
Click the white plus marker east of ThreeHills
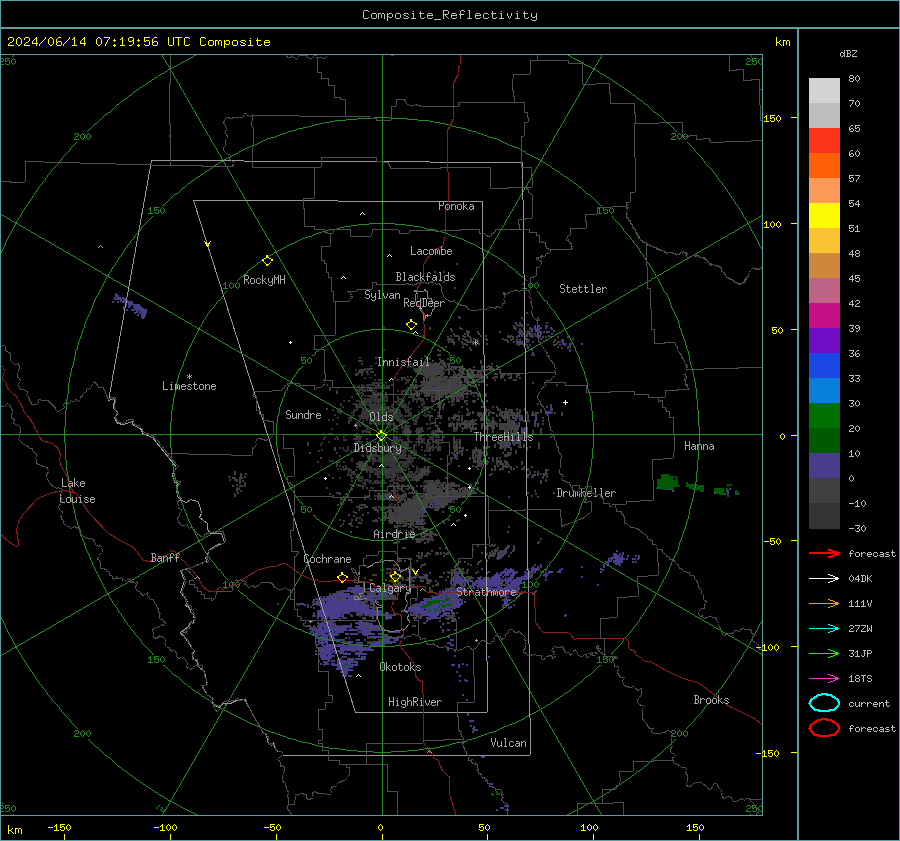coord(565,402)
